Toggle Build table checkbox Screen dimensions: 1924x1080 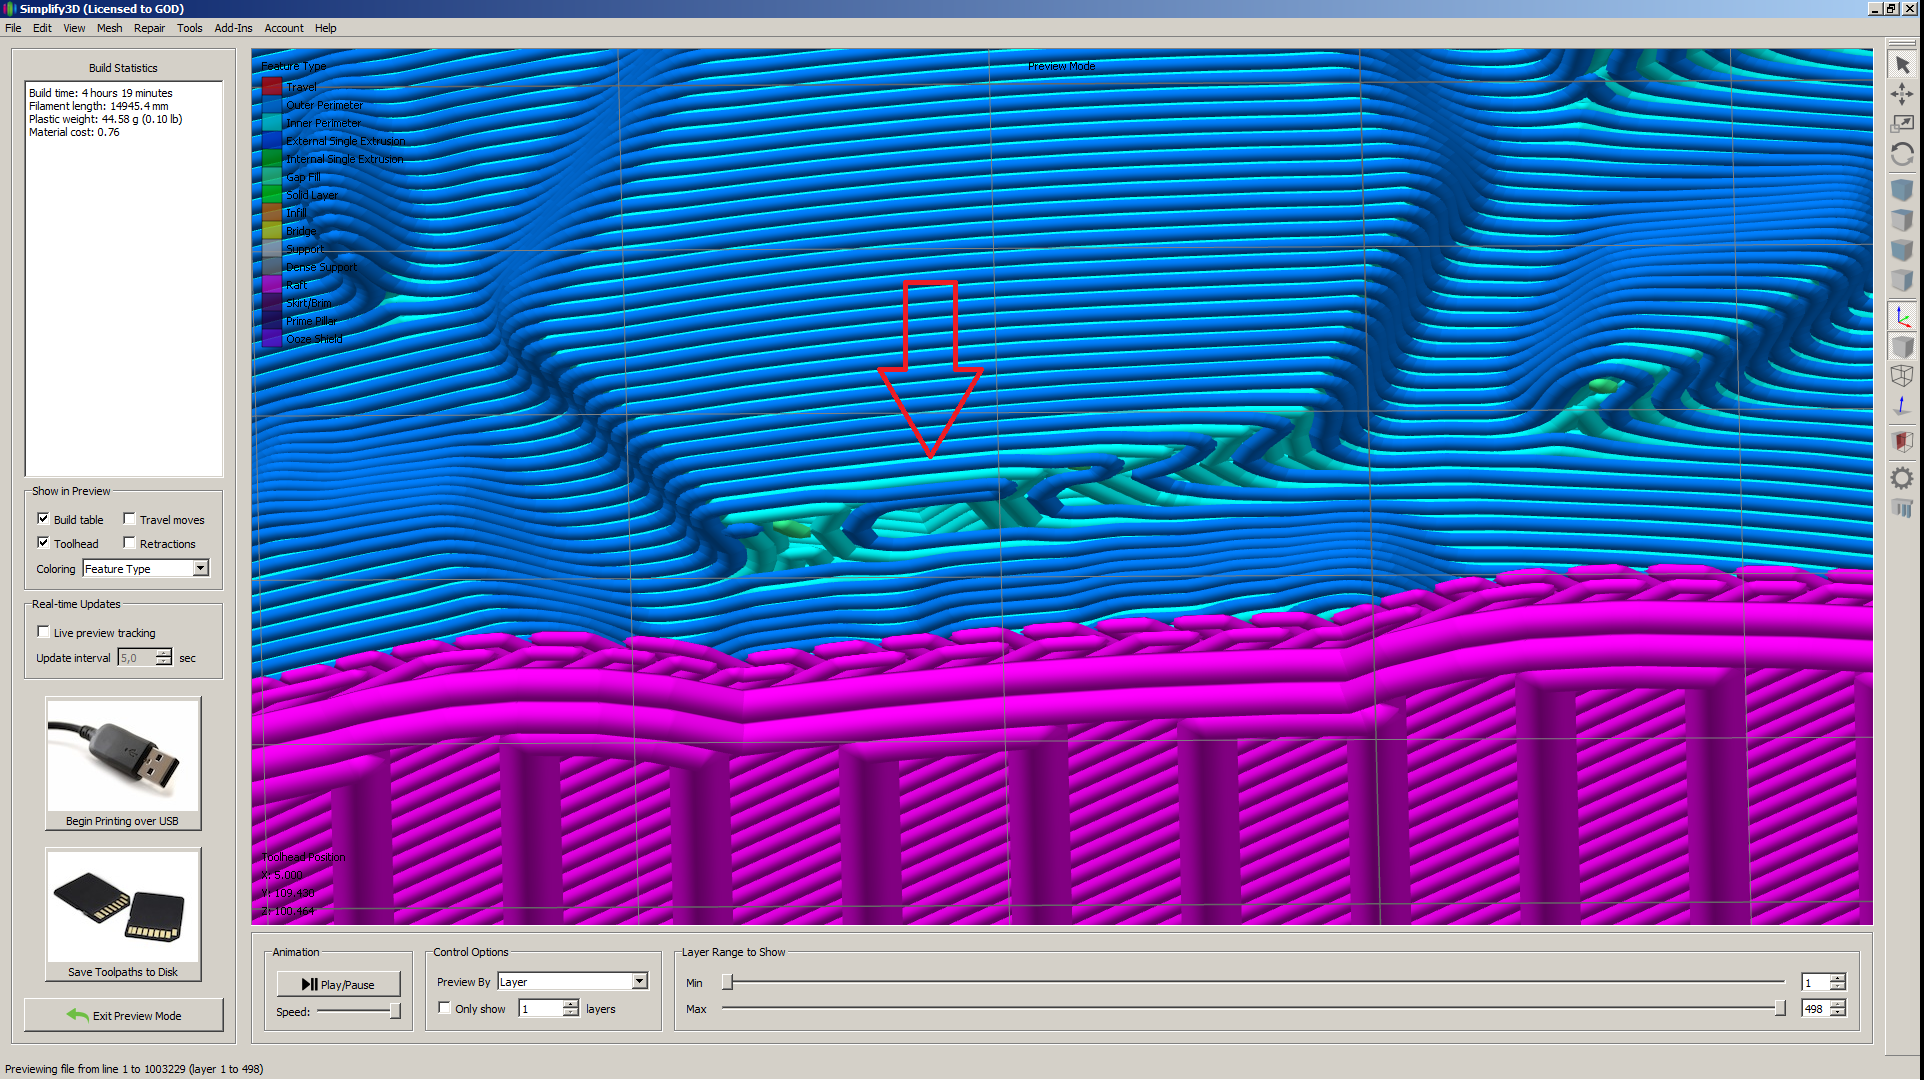[43, 518]
